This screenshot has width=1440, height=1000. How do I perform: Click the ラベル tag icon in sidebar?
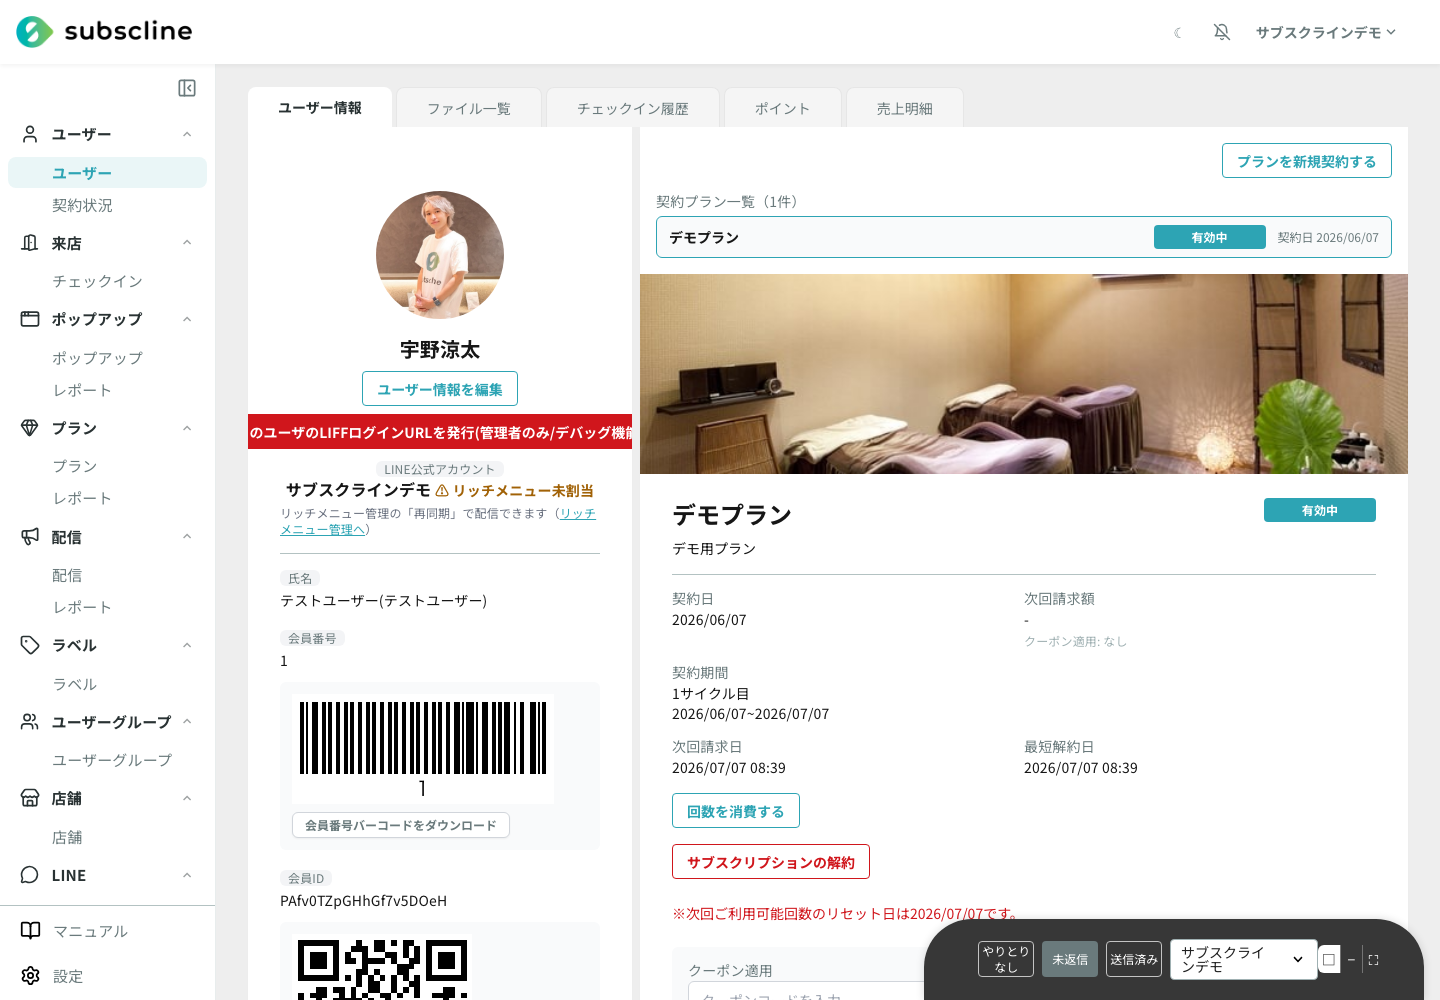30,645
